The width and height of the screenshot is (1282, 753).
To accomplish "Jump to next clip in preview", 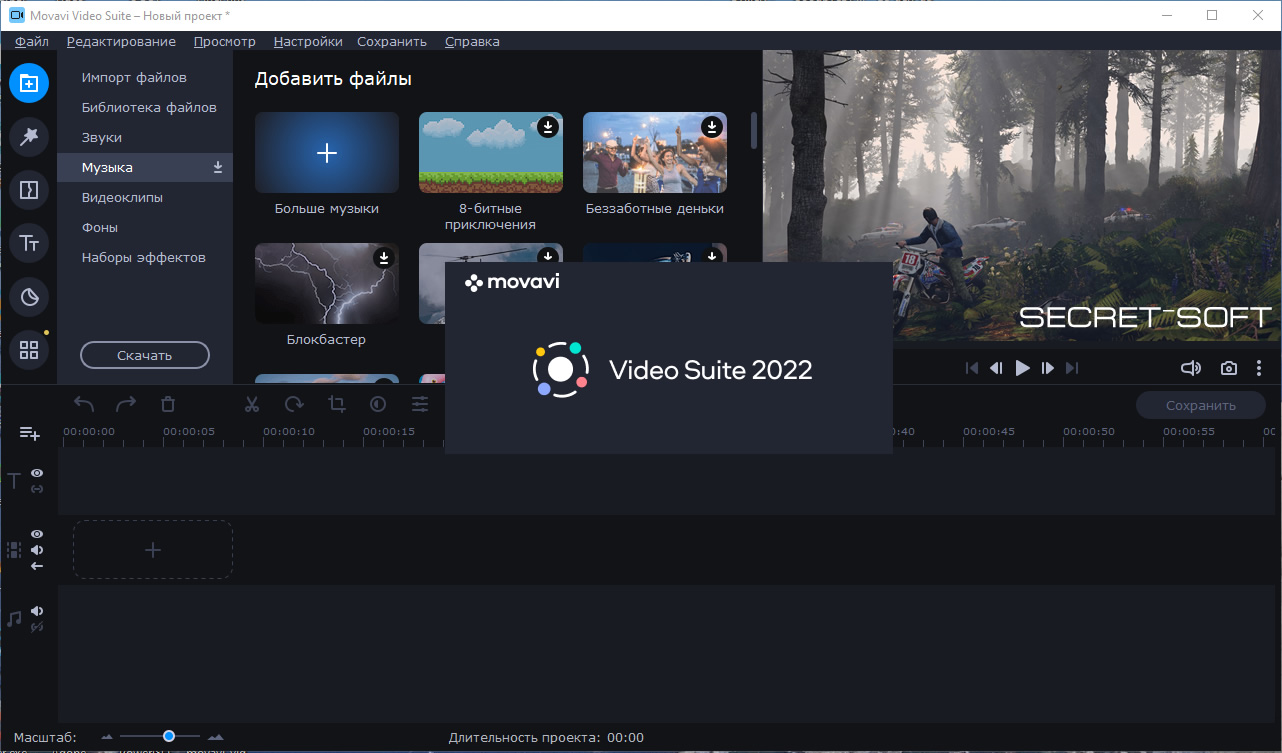I will click(1072, 368).
